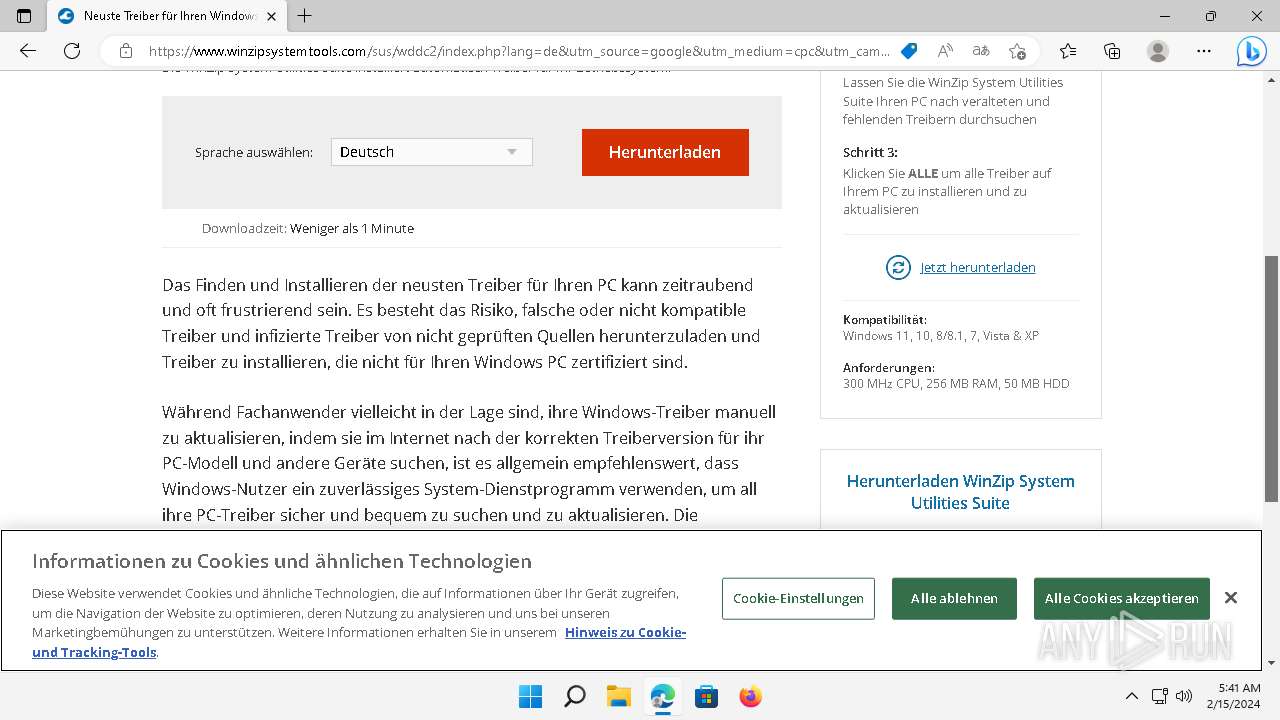Open a new browser tab
1280x720 pixels.
(305, 16)
